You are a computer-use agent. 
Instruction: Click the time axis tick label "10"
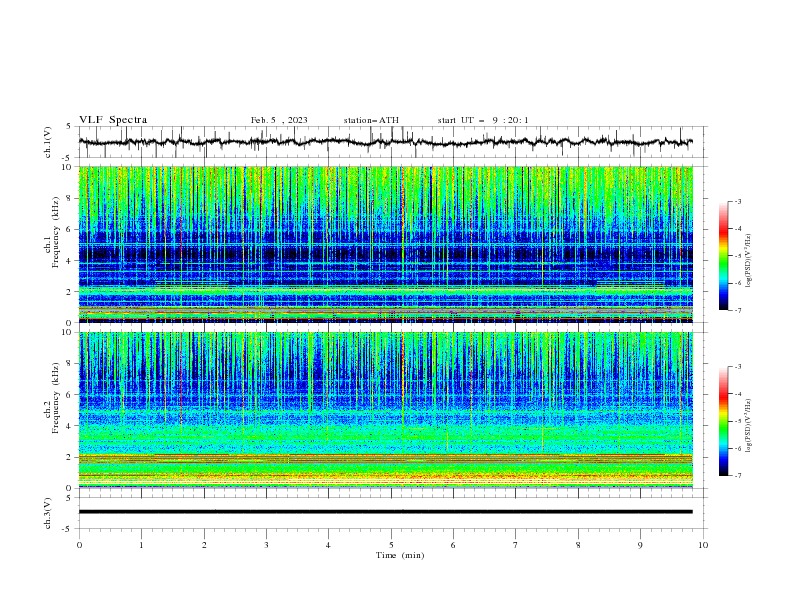coord(703,545)
